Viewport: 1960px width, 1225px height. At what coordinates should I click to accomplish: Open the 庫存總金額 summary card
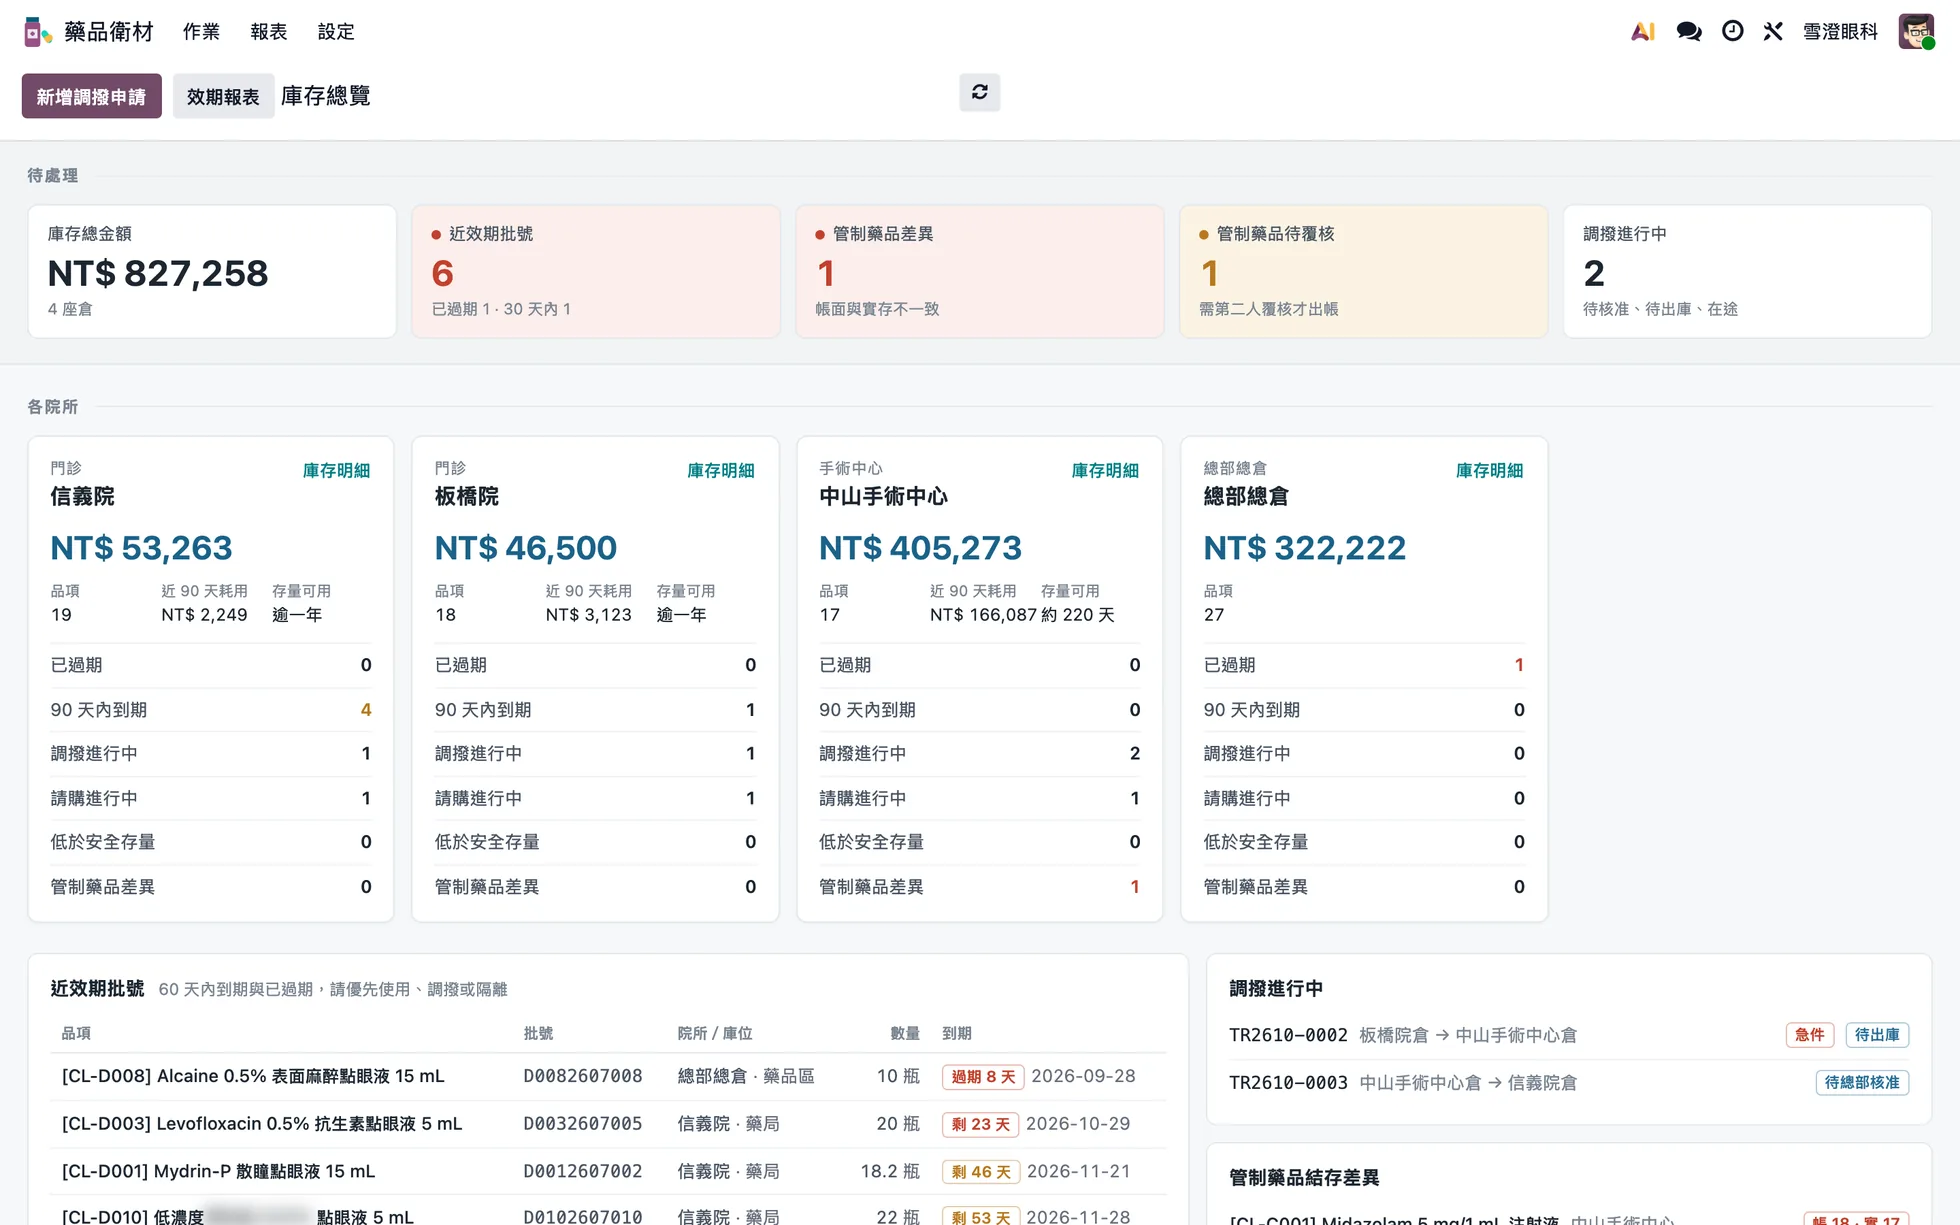click(x=212, y=271)
